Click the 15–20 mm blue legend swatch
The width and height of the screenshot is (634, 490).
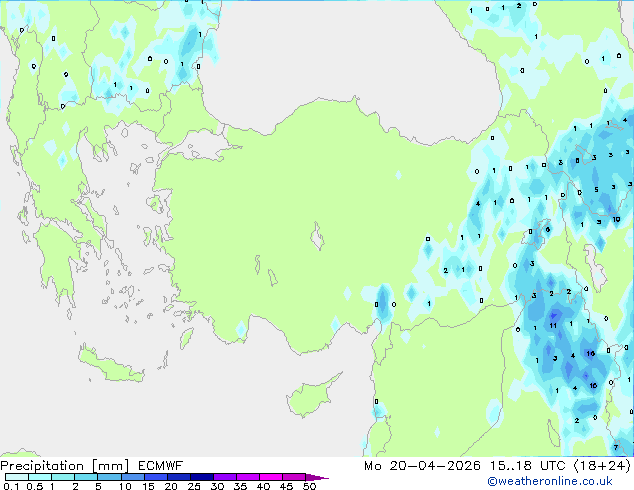coord(155,477)
